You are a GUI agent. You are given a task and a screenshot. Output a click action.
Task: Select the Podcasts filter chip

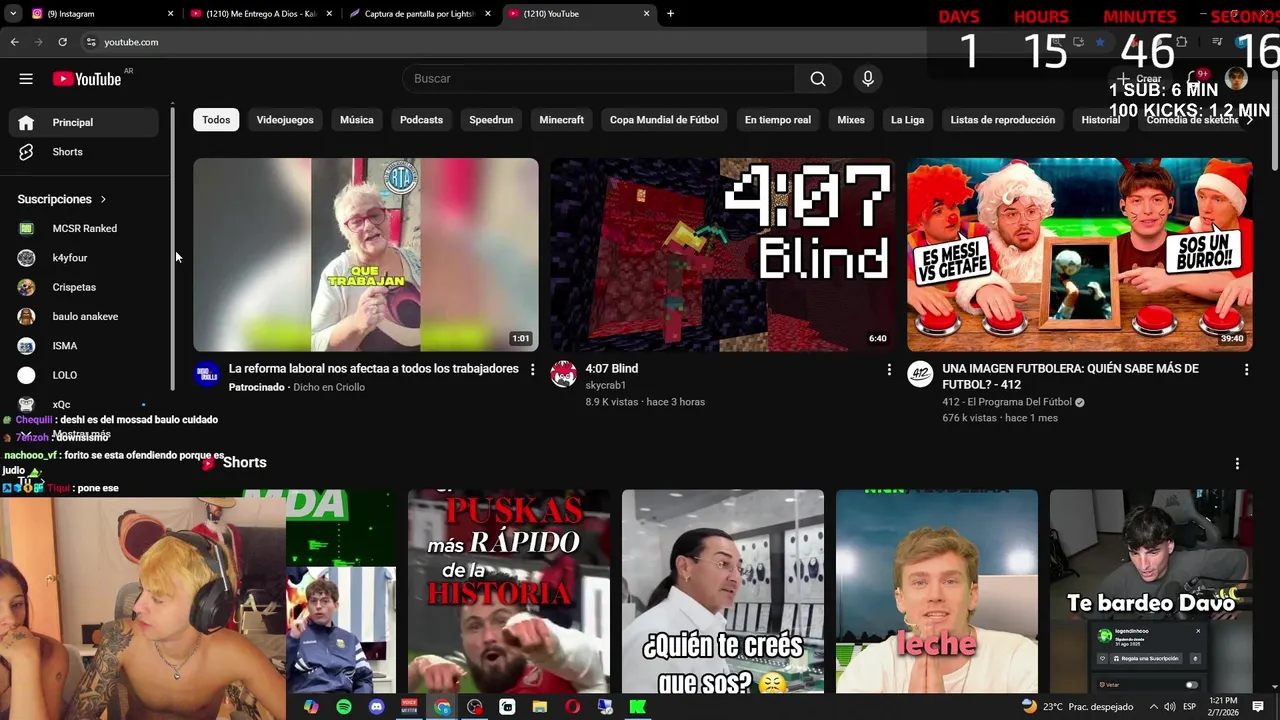pyautogui.click(x=421, y=120)
